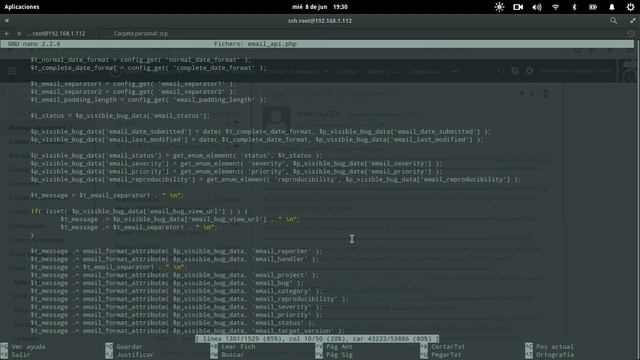Click the 'email_reproducibility' format attribute line

coord(189,299)
